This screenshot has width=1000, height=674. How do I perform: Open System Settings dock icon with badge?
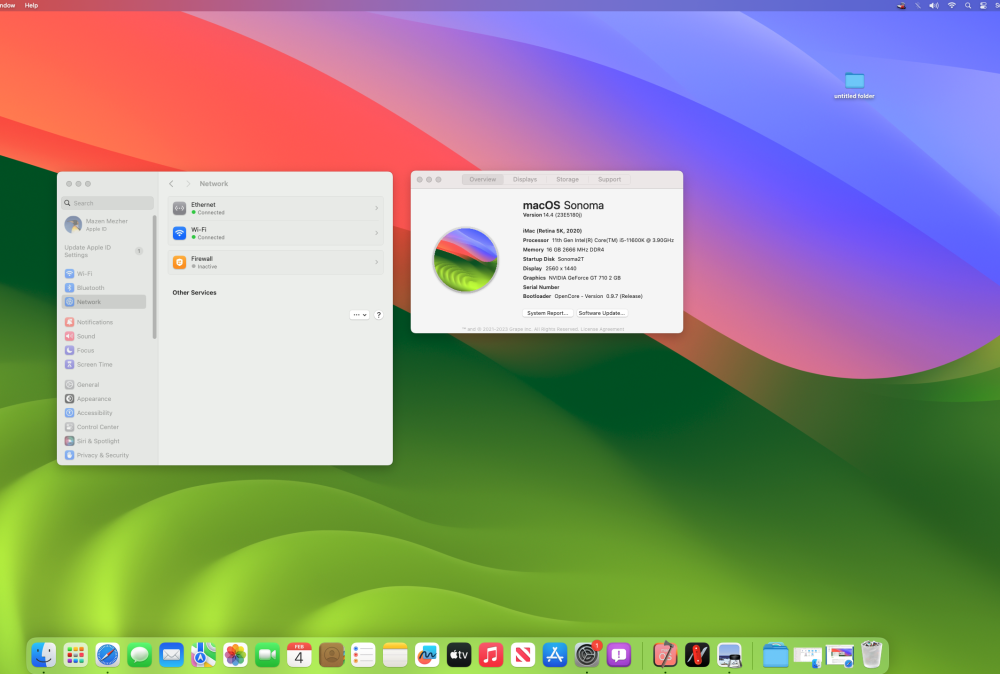pos(587,655)
